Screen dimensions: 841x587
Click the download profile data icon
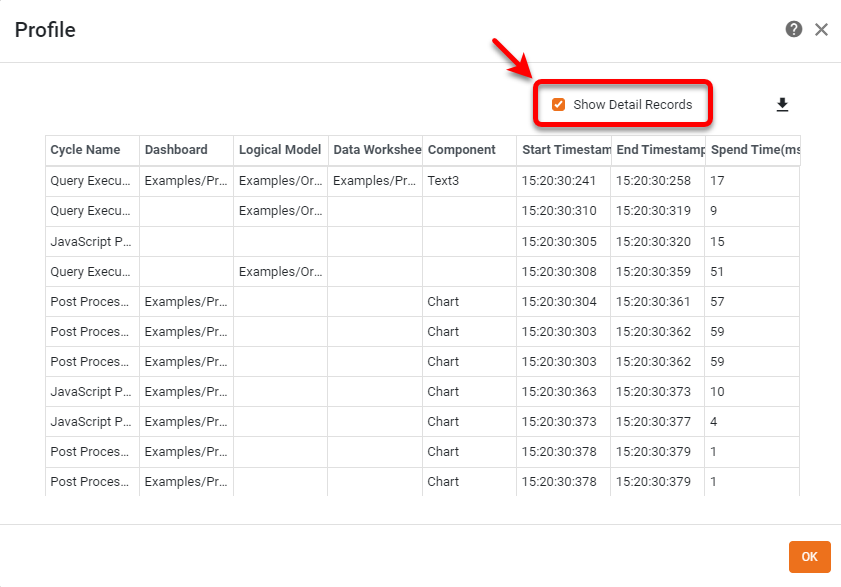(x=783, y=104)
